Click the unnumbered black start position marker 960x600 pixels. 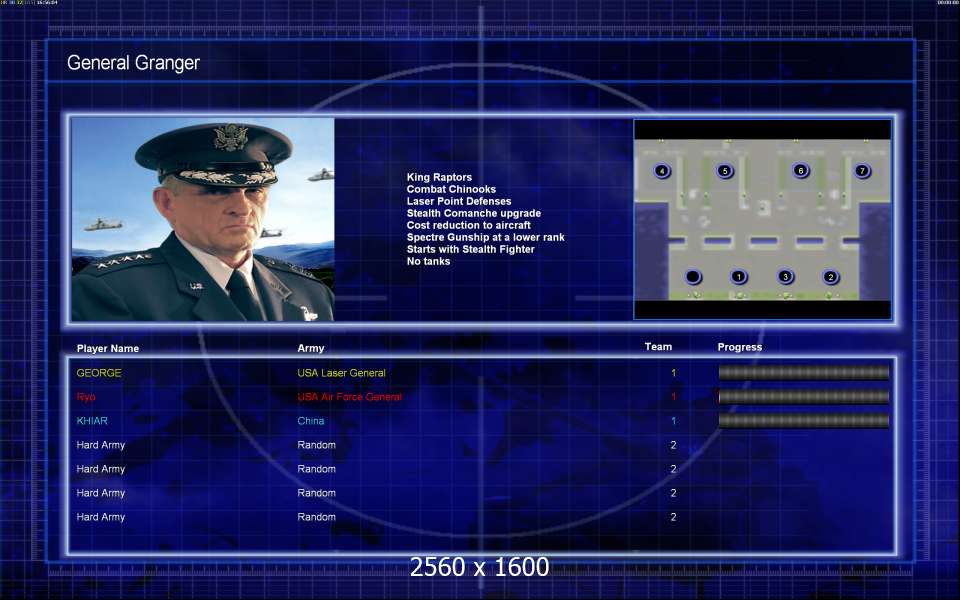click(693, 277)
